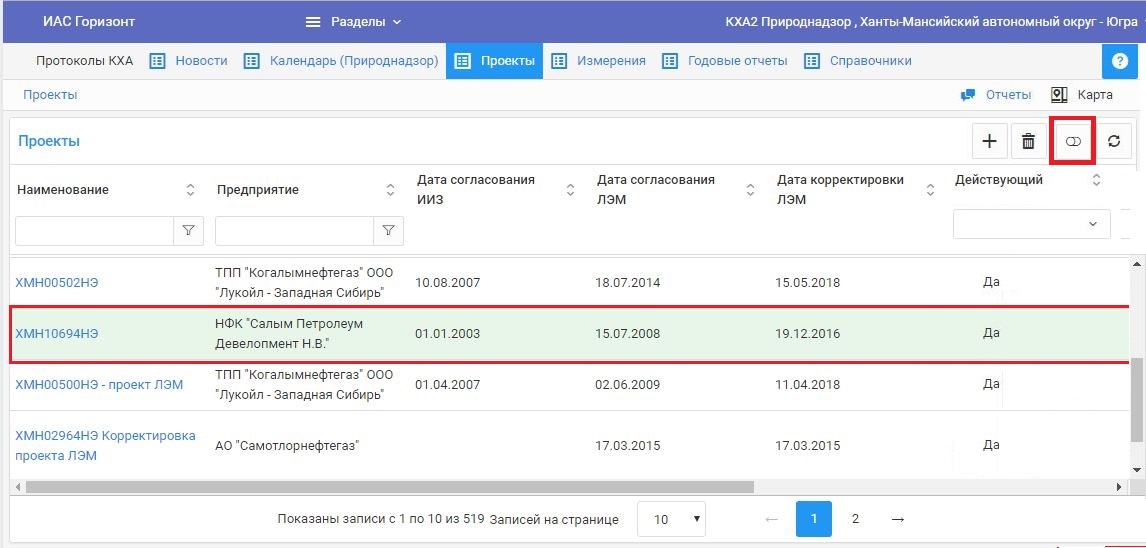Go to page 1
The image size is (1146, 548).
[813, 519]
